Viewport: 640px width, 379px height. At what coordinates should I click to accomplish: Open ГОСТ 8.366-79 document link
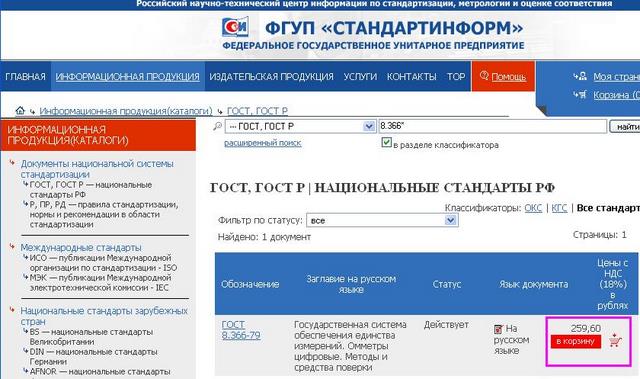click(x=241, y=330)
